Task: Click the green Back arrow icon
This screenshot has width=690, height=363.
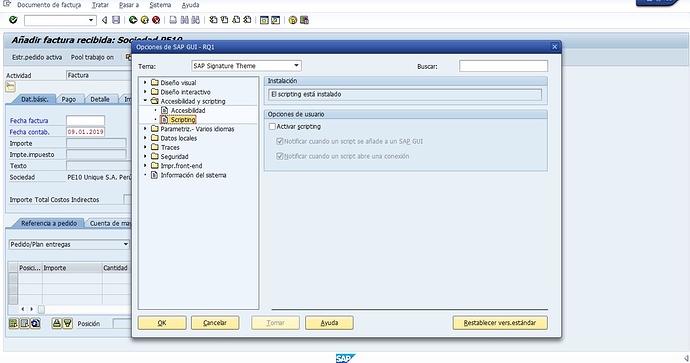Action: click(x=133, y=20)
